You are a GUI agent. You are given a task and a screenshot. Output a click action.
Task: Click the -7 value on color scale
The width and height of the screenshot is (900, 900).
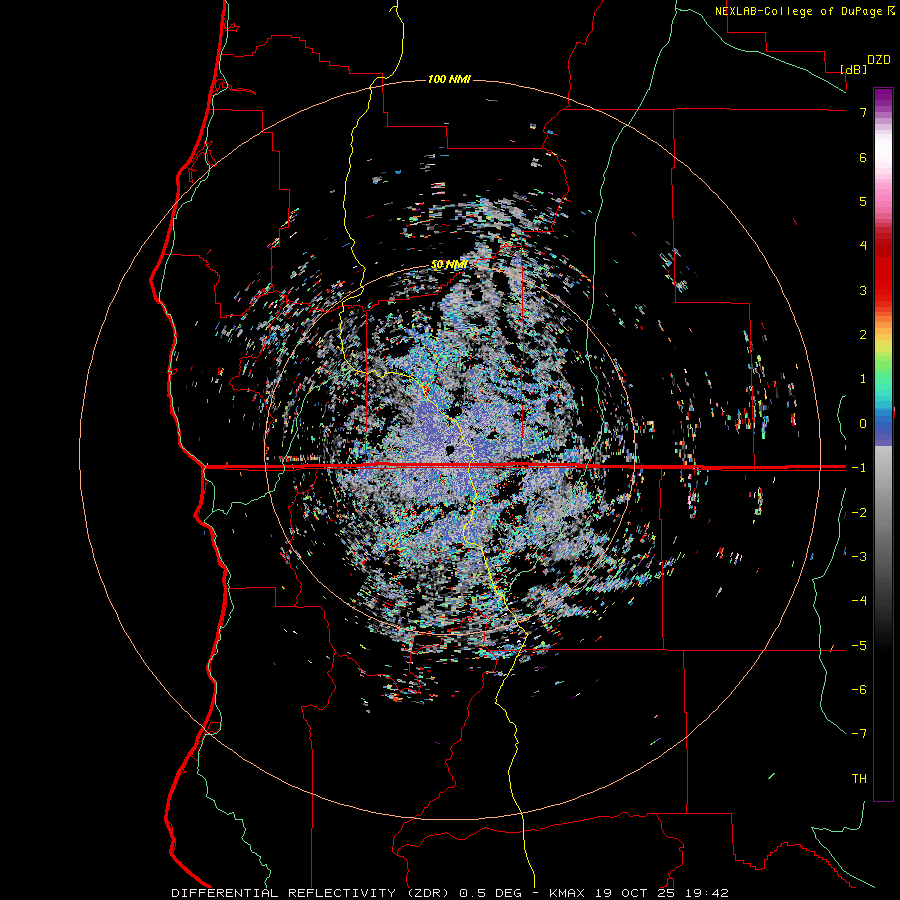click(x=859, y=734)
